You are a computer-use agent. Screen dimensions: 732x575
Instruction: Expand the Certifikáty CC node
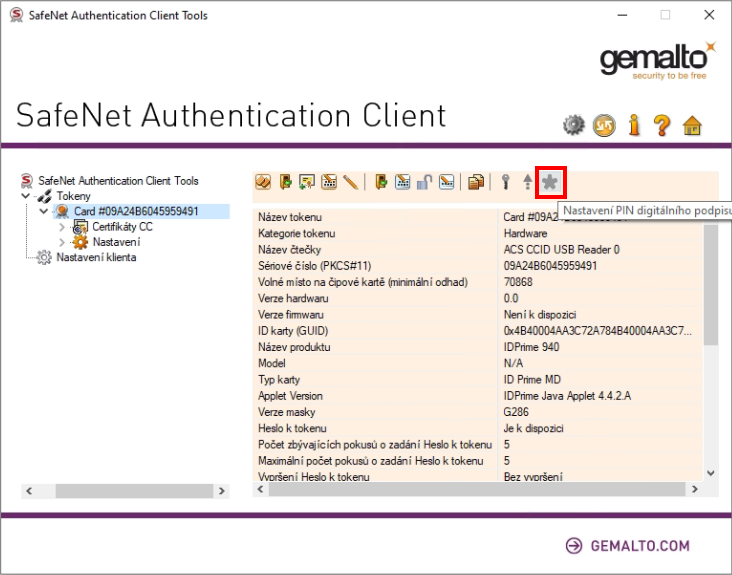click(62, 227)
